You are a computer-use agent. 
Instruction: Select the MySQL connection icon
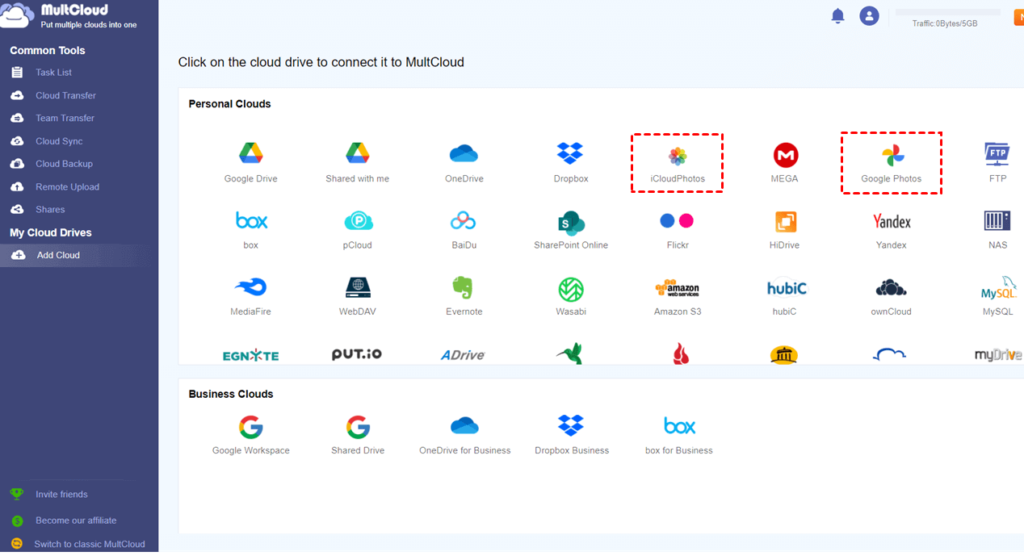[999, 289]
